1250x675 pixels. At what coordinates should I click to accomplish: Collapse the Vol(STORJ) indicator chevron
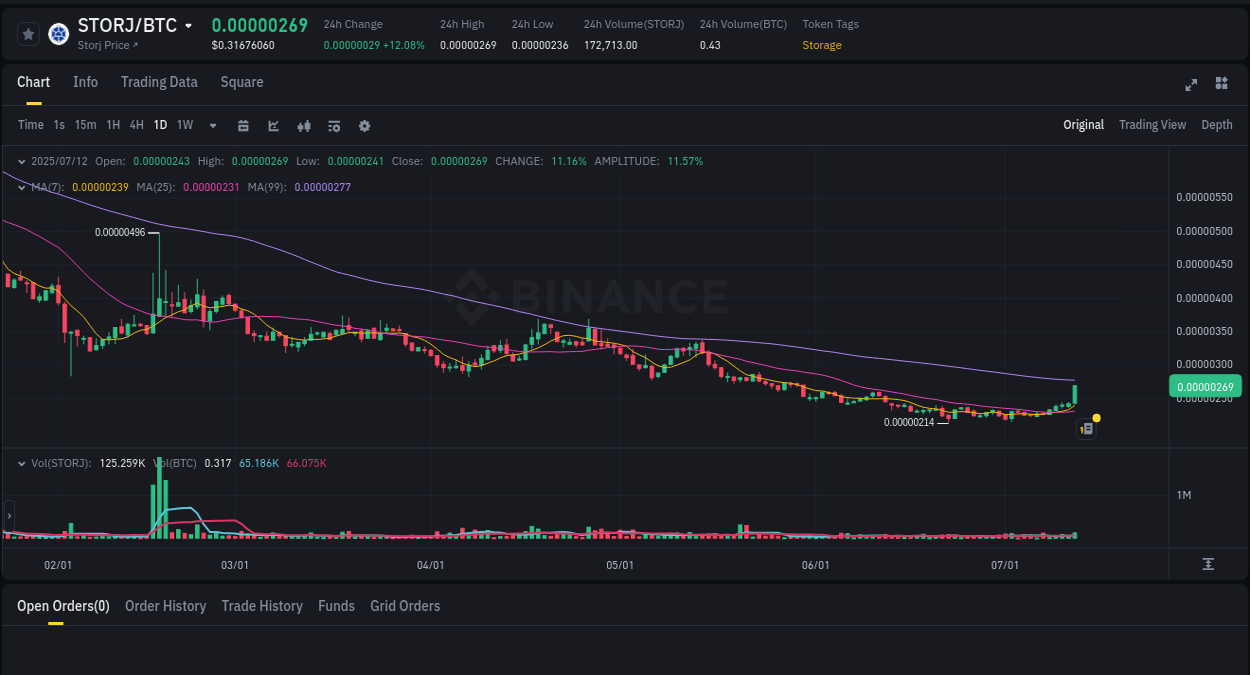click(x=20, y=463)
